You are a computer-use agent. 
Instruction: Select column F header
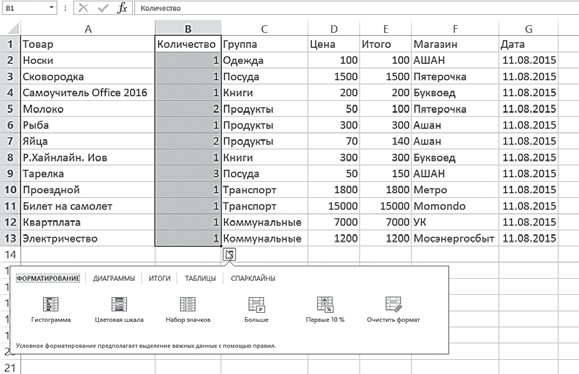pyautogui.click(x=455, y=29)
